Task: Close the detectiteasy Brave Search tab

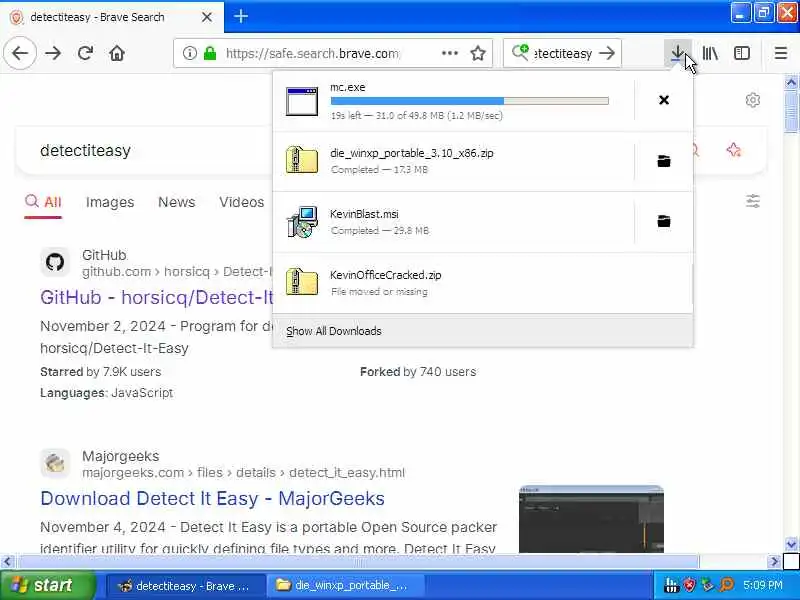Action: (207, 17)
